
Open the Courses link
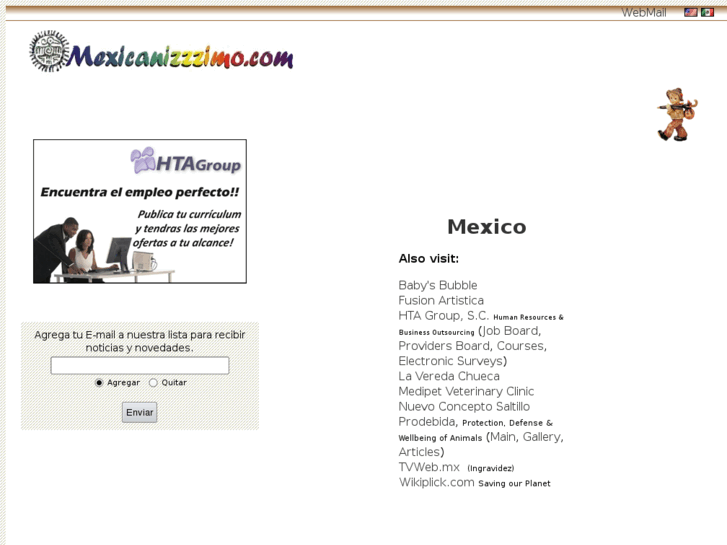(520, 346)
